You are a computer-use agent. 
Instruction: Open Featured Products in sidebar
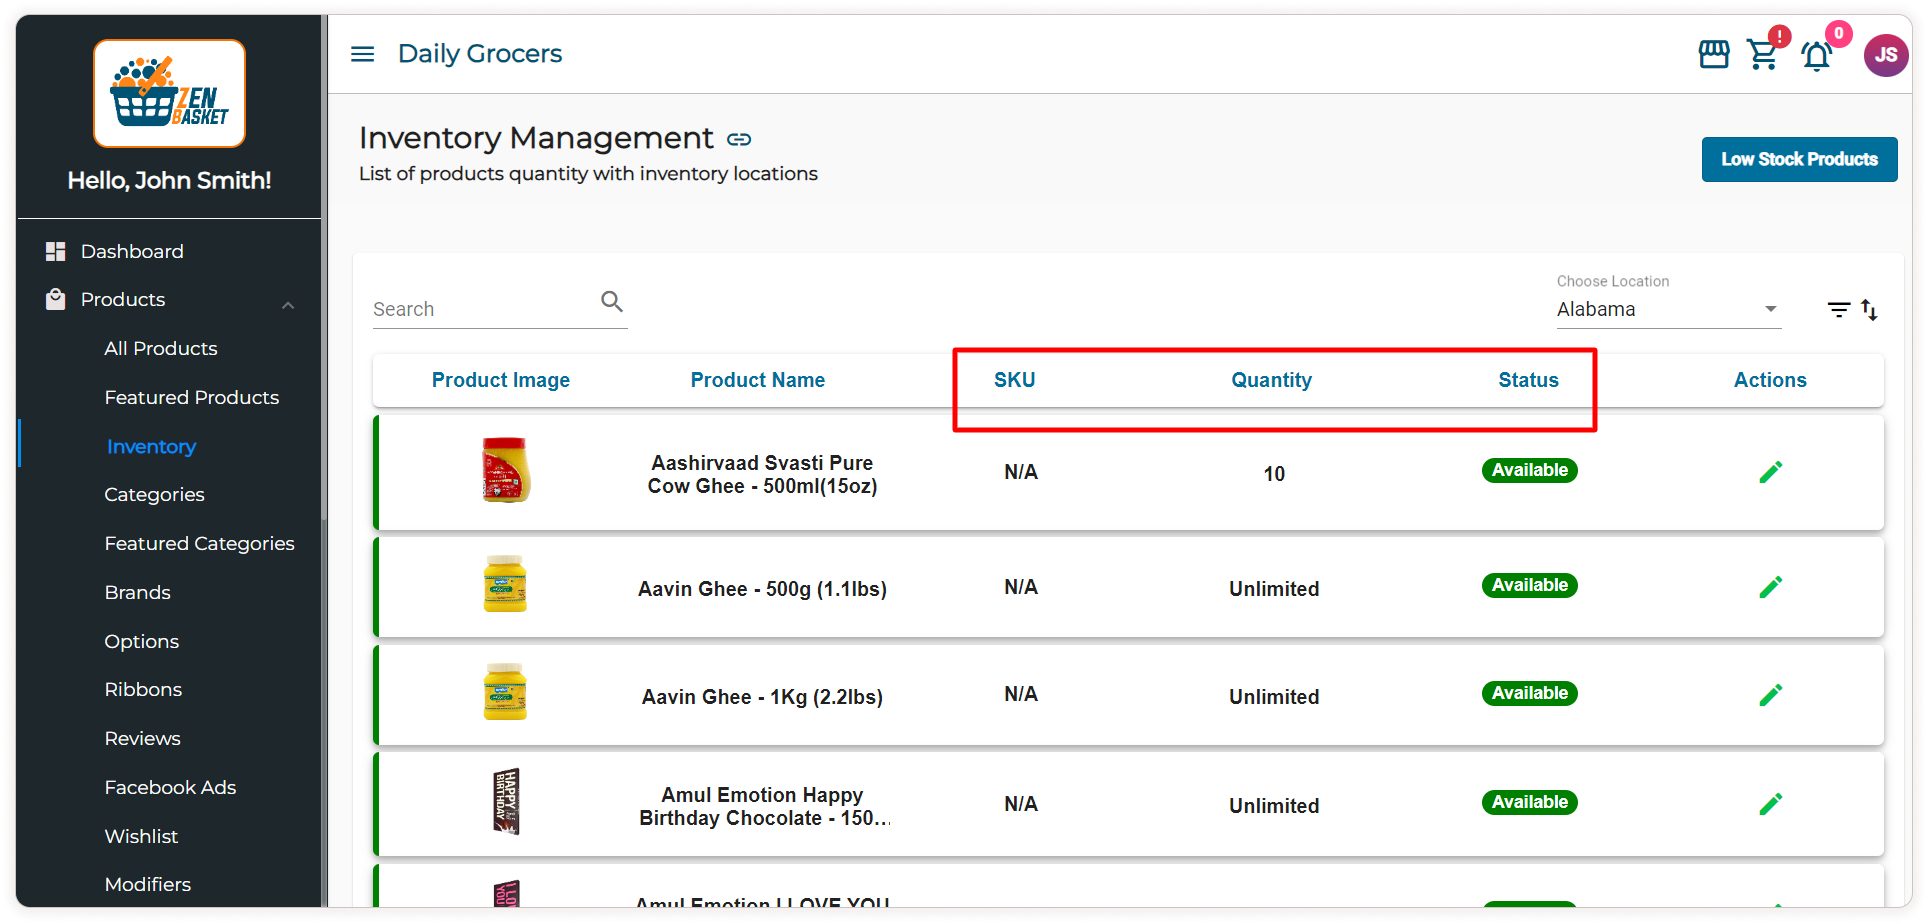click(191, 398)
